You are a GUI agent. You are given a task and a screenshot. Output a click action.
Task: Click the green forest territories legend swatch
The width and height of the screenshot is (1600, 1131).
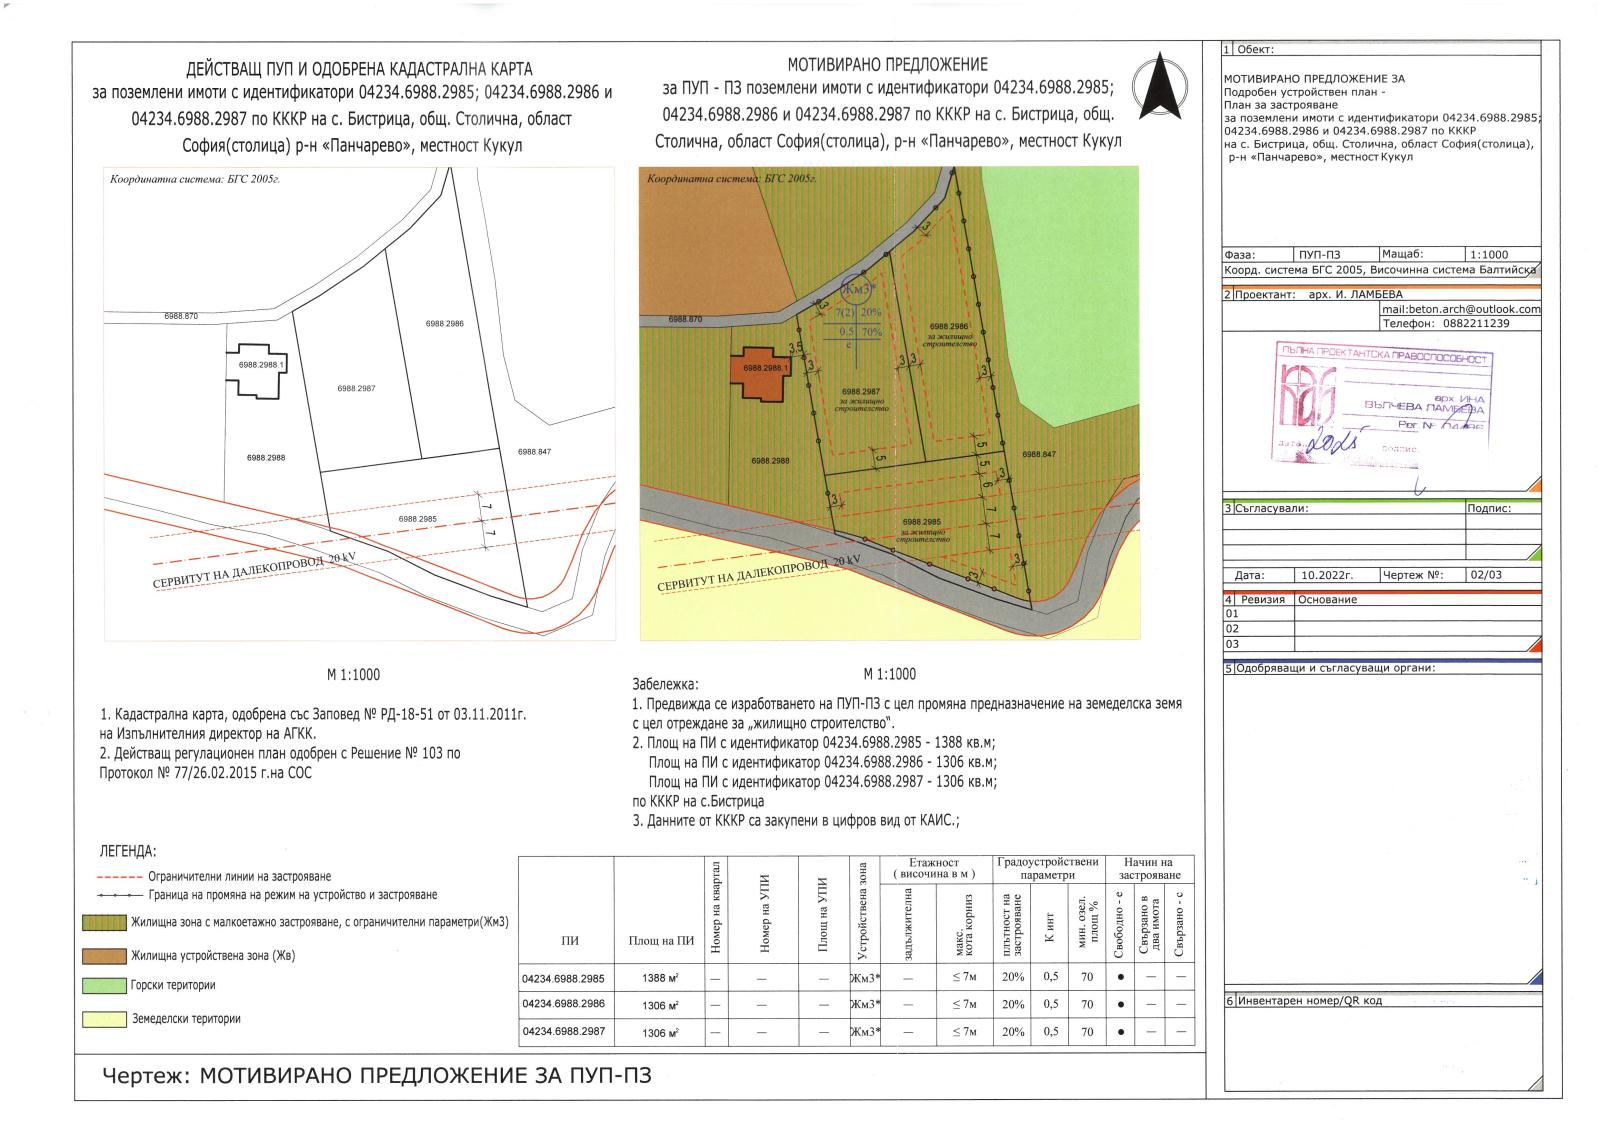[104, 985]
